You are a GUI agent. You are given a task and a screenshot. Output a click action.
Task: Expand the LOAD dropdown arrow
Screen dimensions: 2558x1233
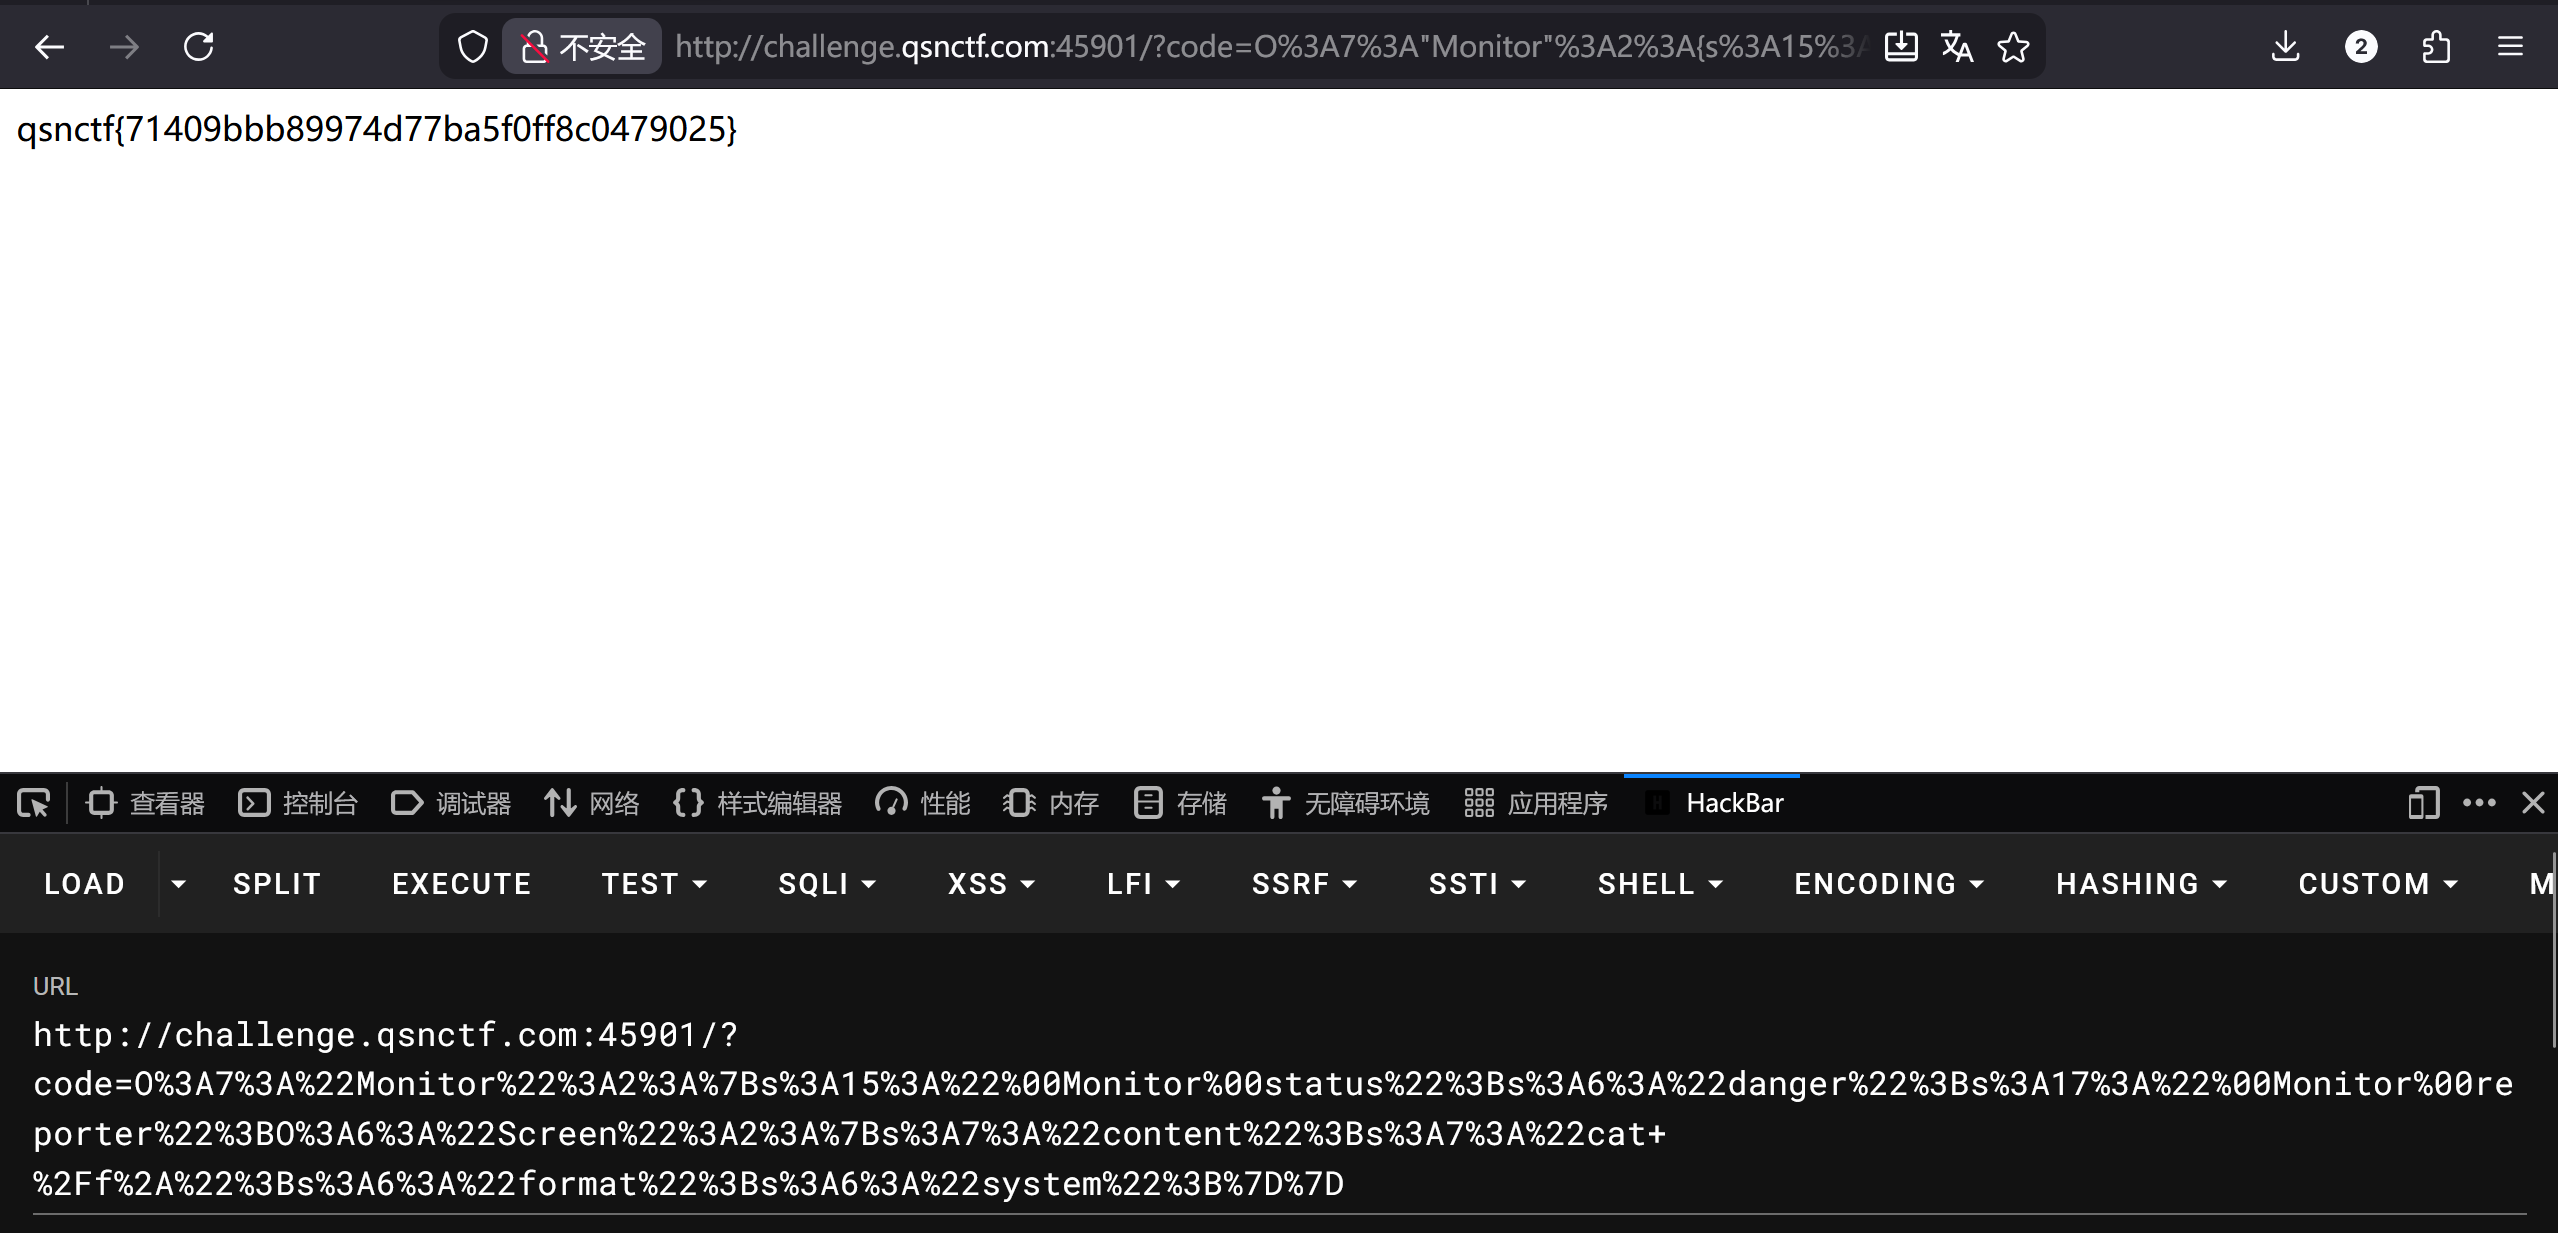(x=178, y=884)
